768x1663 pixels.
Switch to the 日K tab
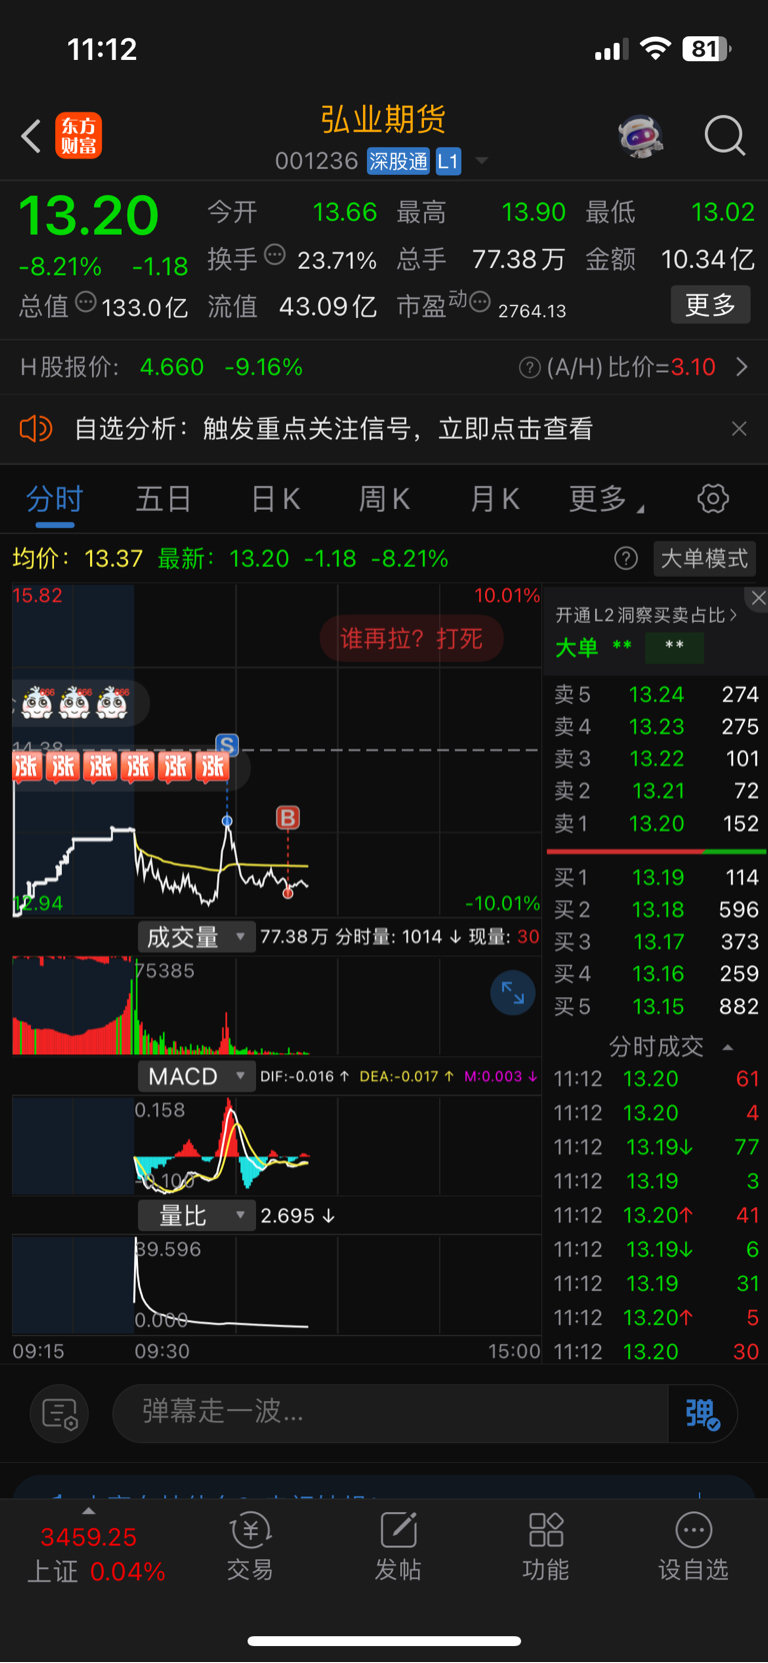tap(275, 498)
